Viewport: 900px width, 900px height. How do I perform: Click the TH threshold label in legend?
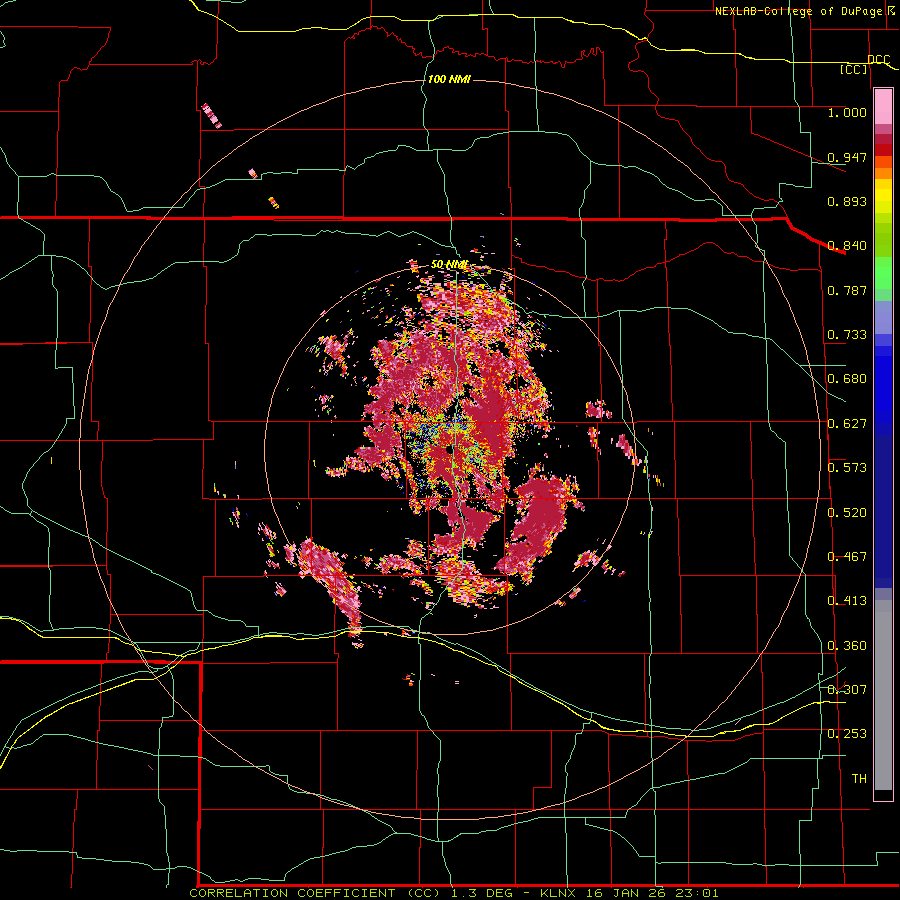[859, 779]
